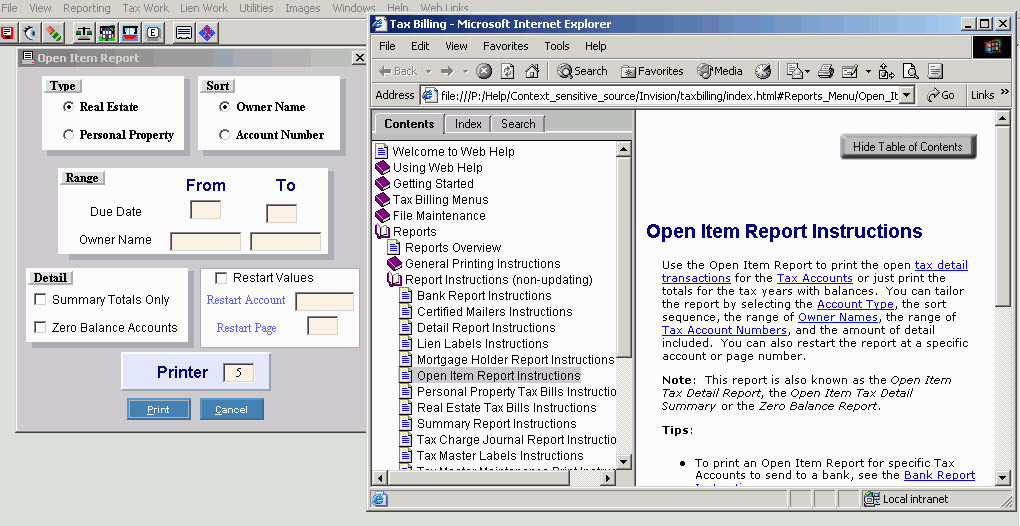Image resolution: width=1020 pixels, height=526 pixels.
Task: Click the Due Date From field
Action: point(205,210)
